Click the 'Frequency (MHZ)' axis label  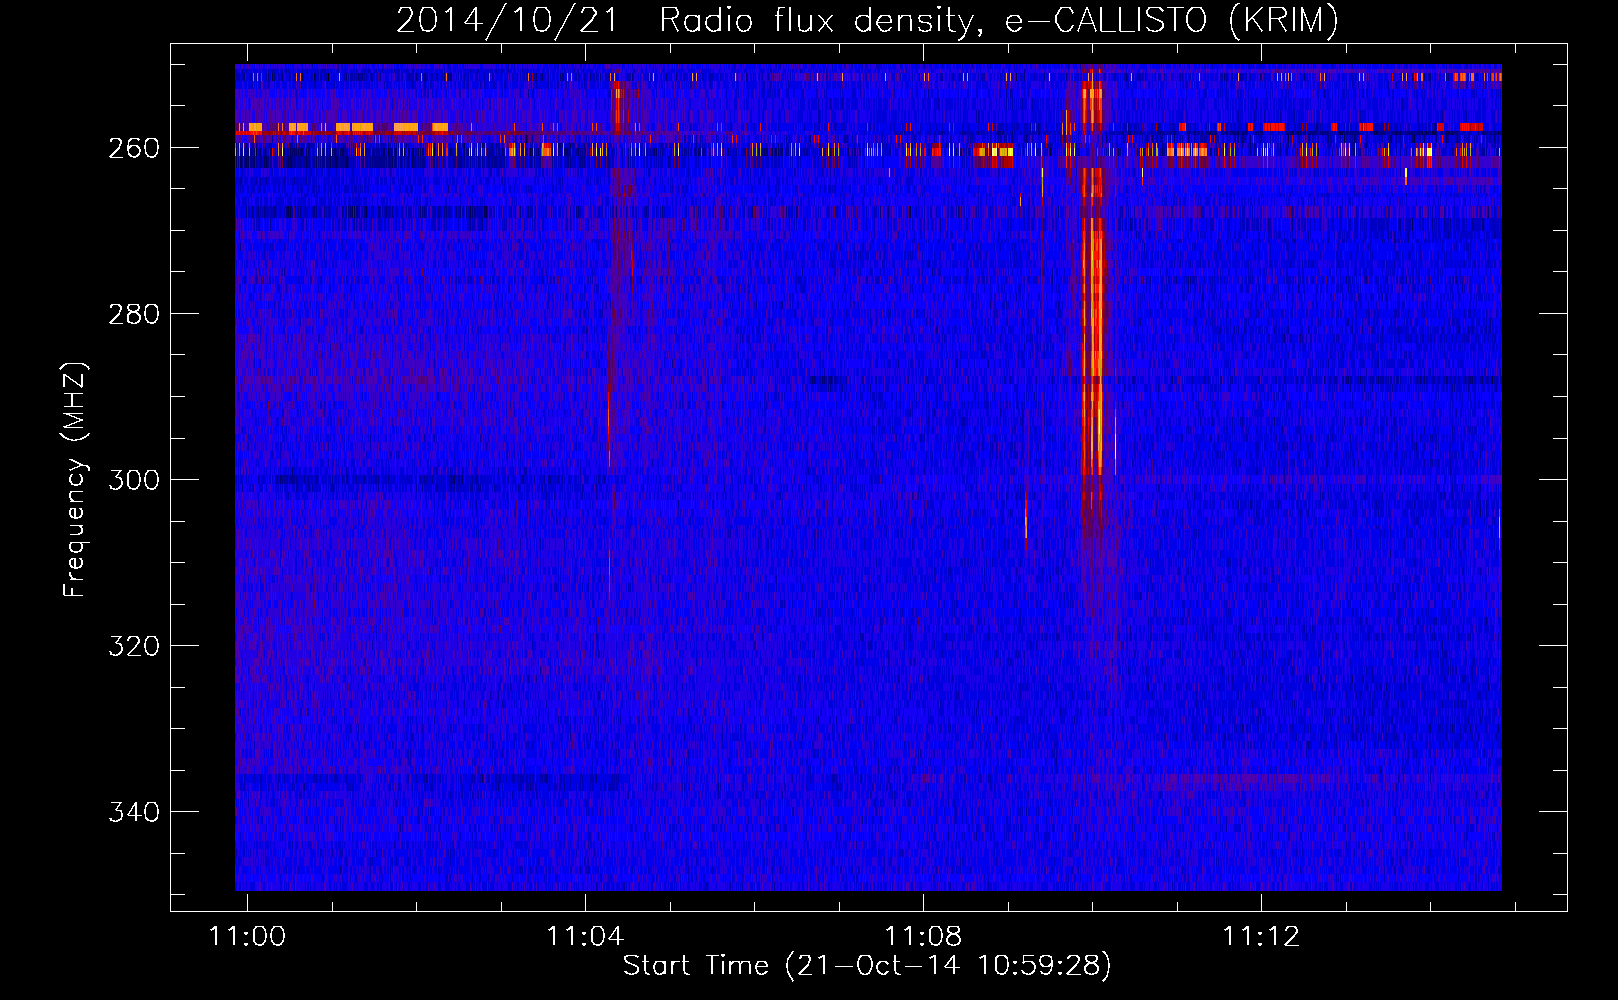(x=76, y=479)
